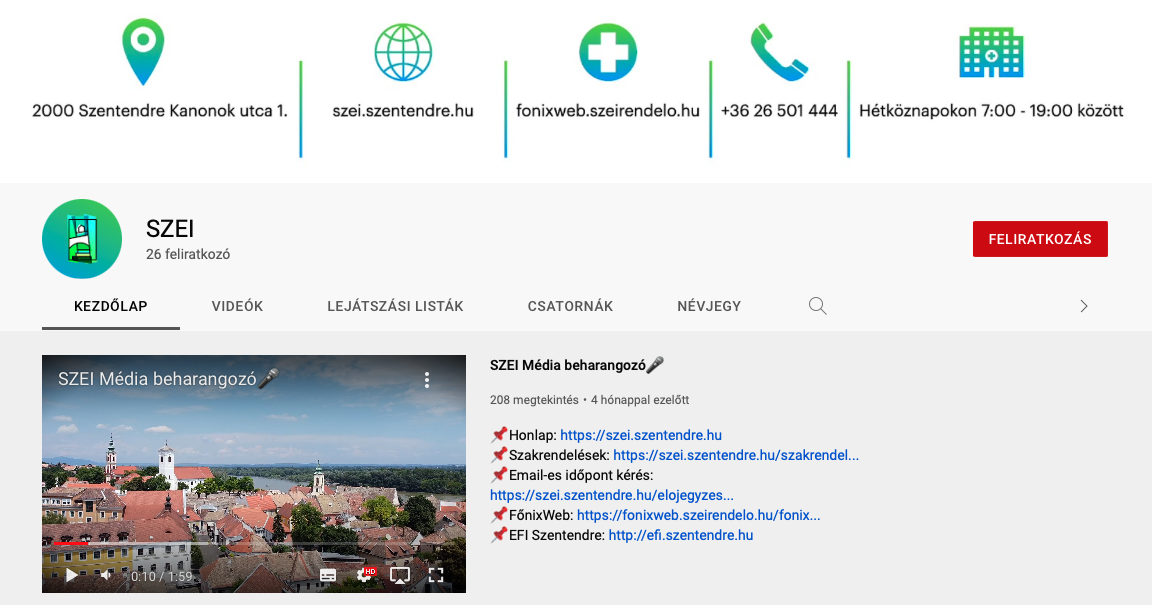Viewport: 1152px width, 605px height.
Task: Click banner text szei.szentendre.hu
Action: click(x=403, y=111)
